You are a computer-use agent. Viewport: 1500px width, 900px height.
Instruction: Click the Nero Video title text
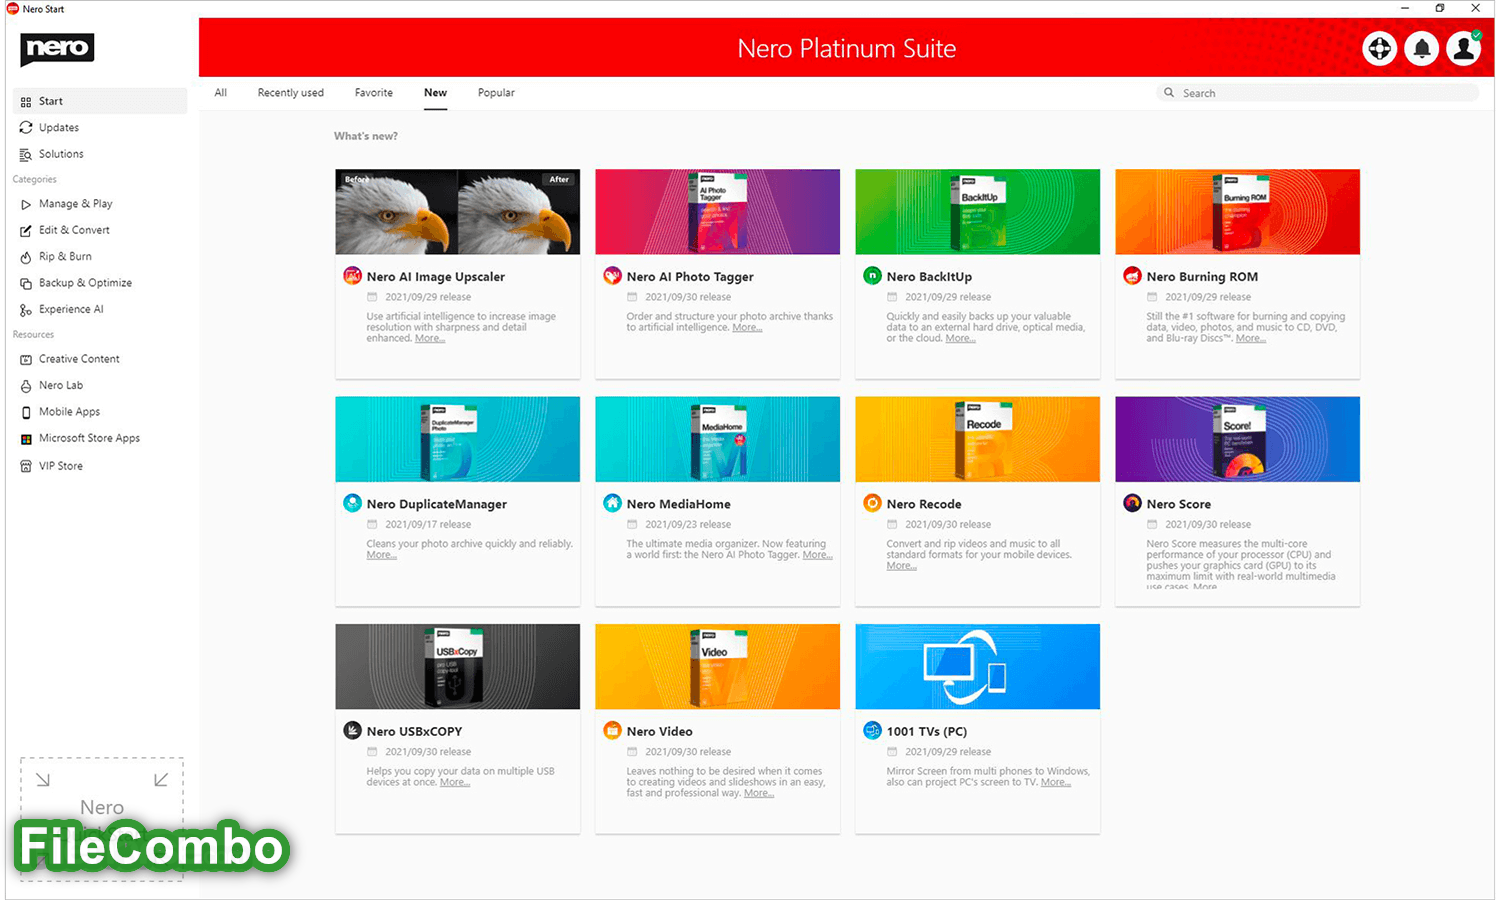(659, 731)
